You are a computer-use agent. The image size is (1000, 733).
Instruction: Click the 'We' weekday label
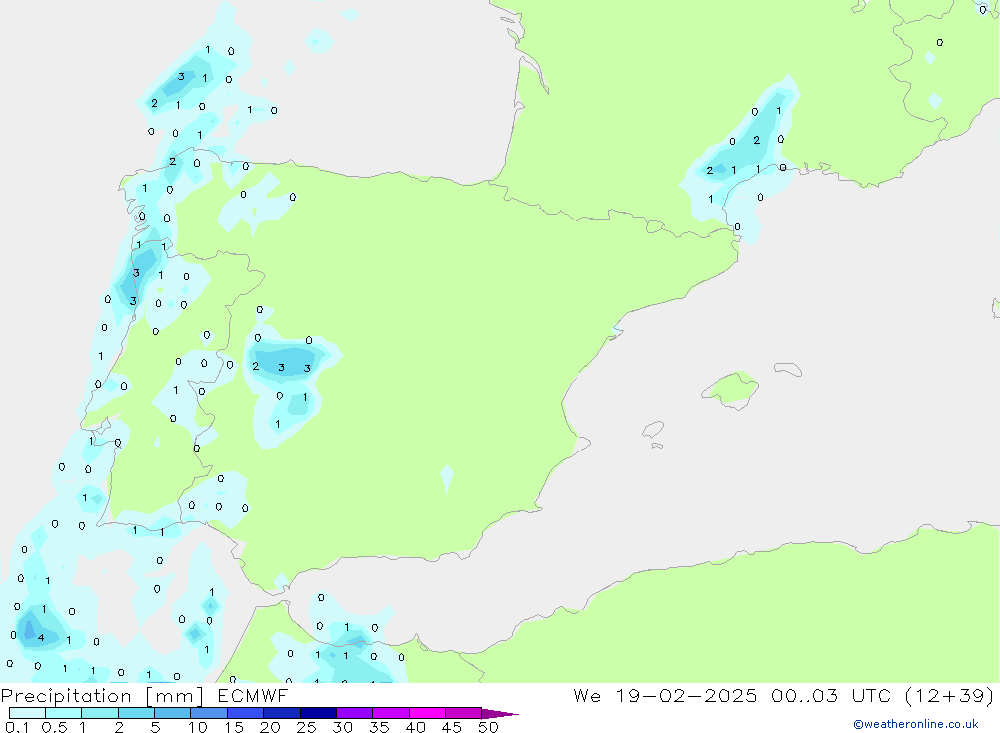(x=587, y=695)
